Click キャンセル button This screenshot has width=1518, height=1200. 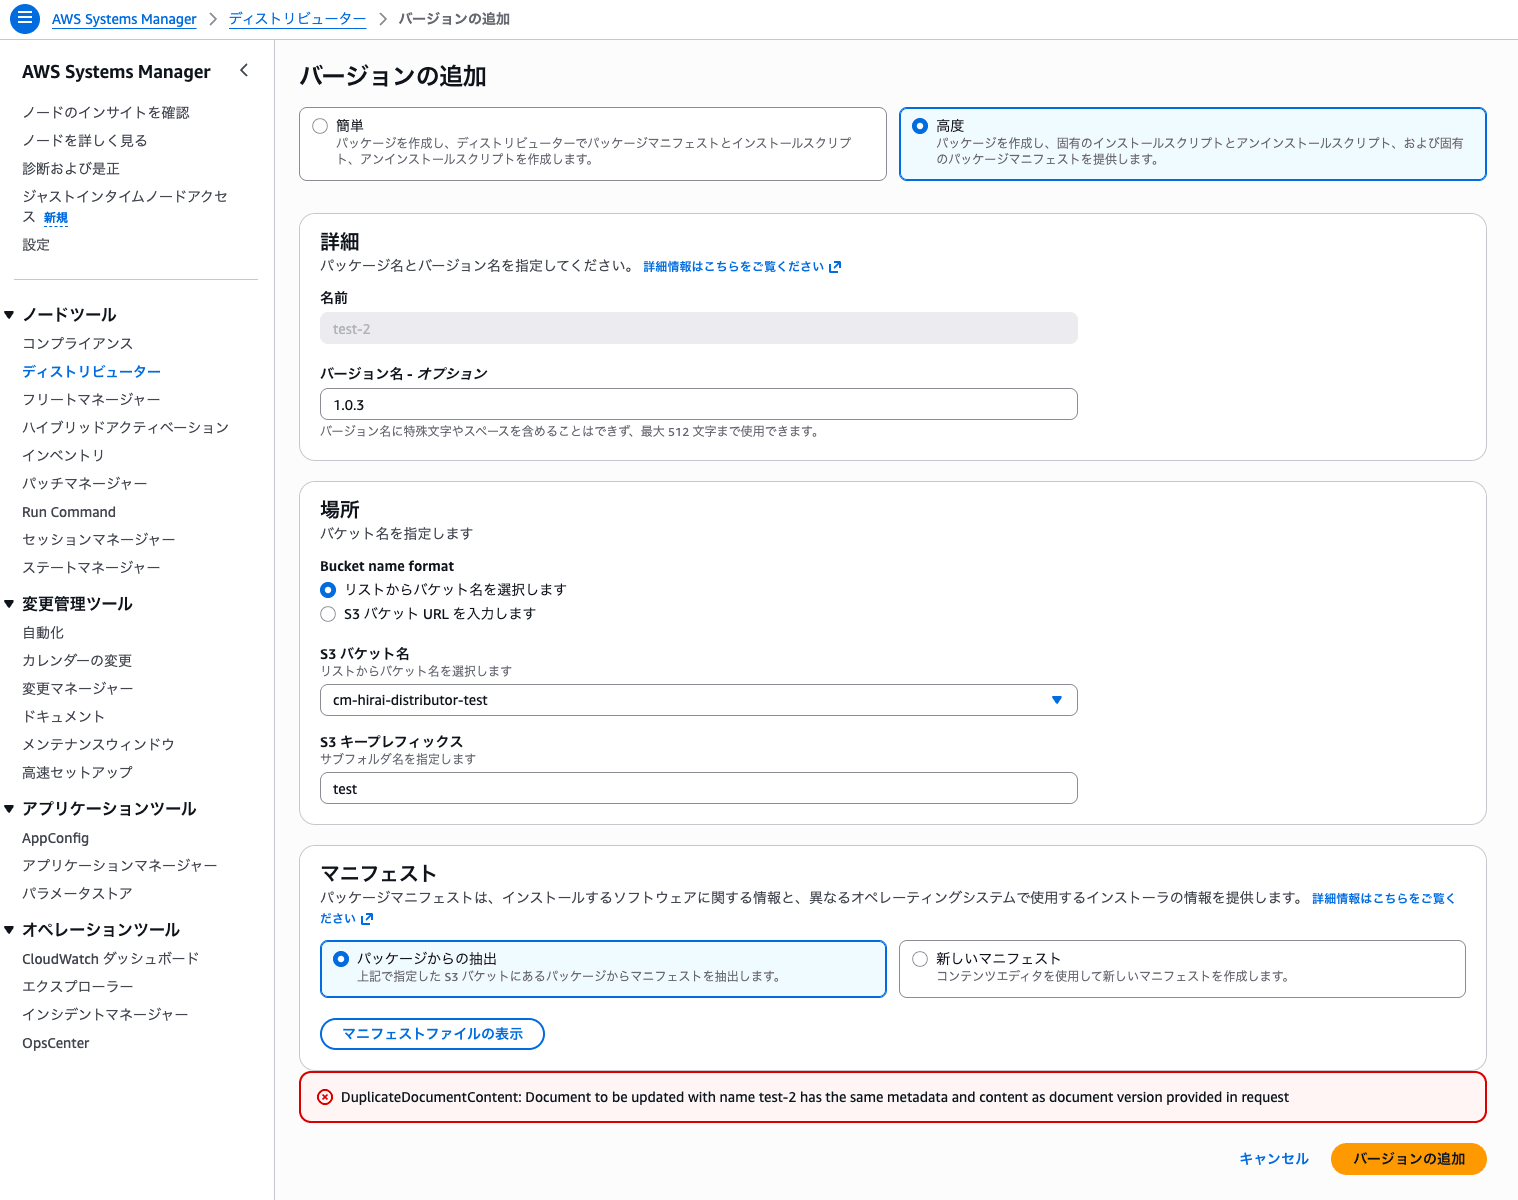coord(1273,1159)
